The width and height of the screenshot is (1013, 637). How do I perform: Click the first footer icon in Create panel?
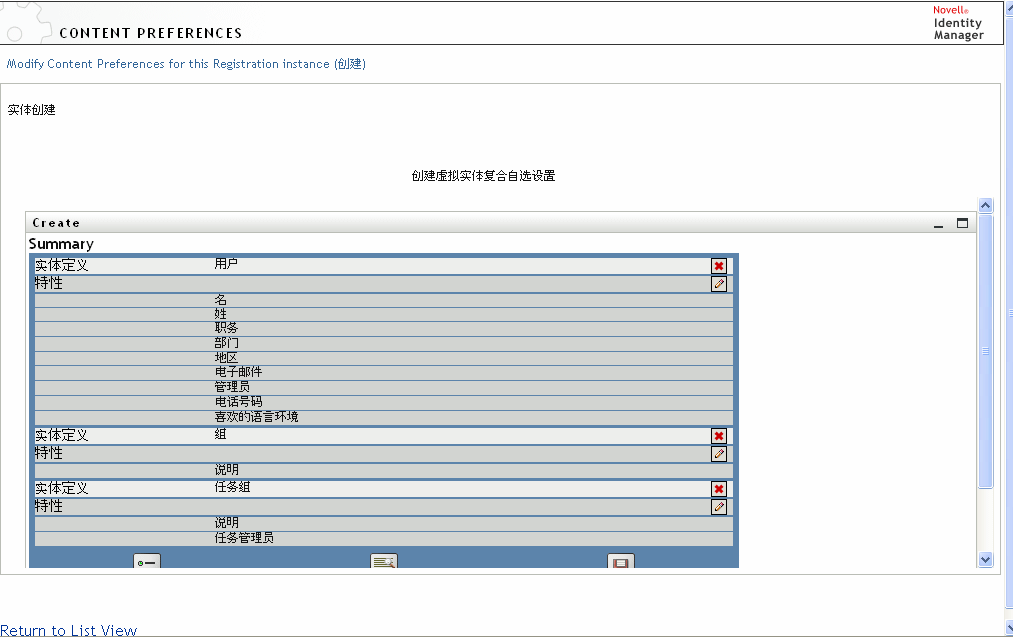[145, 561]
